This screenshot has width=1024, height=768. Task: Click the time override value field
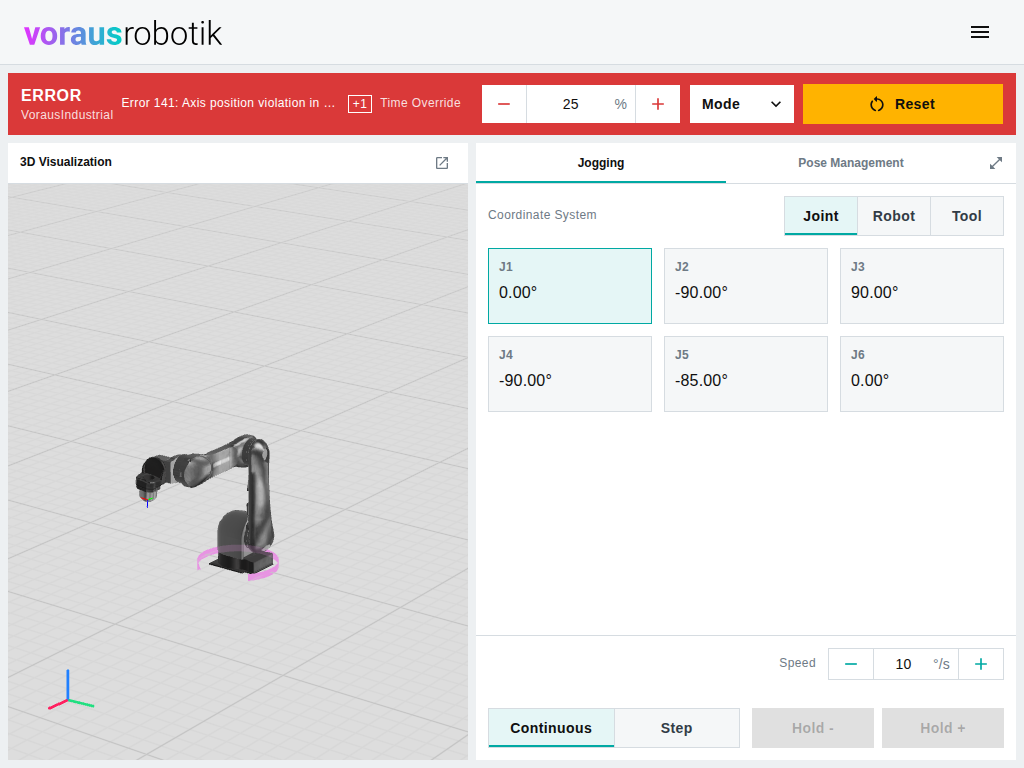[x=581, y=104]
